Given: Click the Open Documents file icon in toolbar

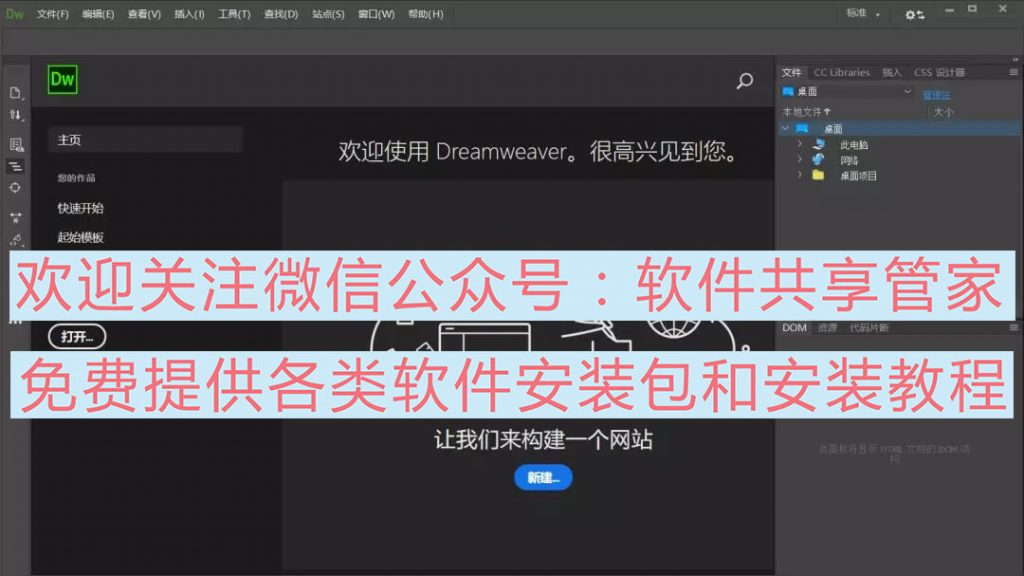Looking at the screenshot, I should tap(16, 93).
